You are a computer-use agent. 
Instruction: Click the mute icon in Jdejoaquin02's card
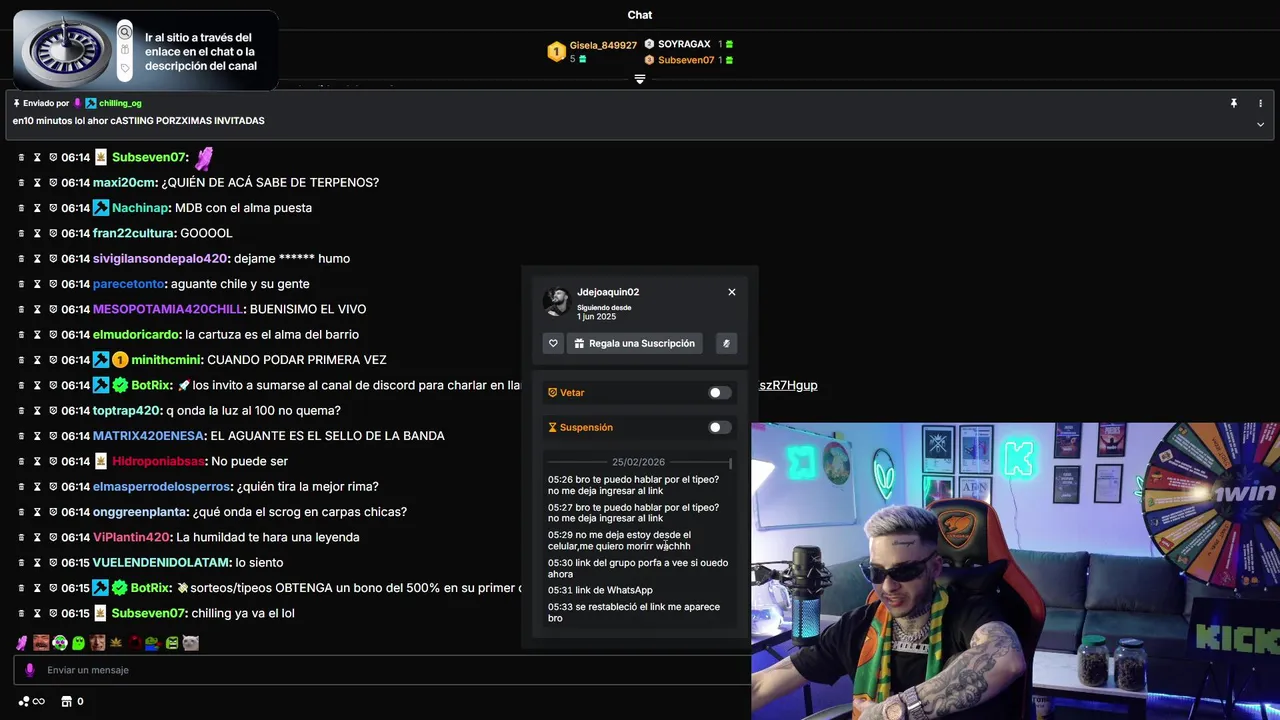pyautogui.click(x=726, y=343)
